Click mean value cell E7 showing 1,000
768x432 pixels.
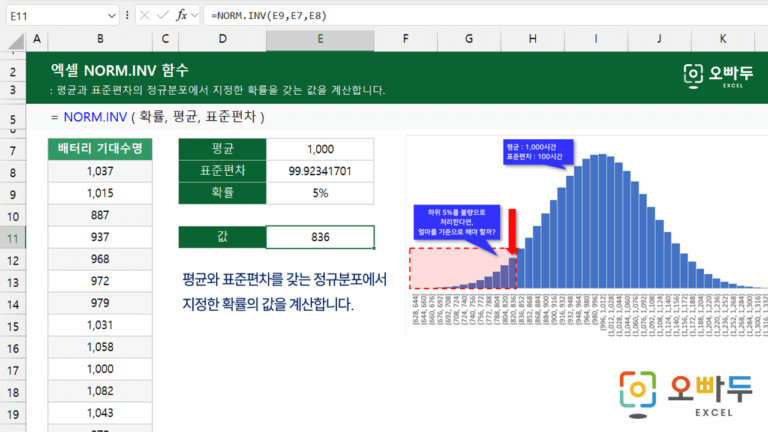(320, 149)
